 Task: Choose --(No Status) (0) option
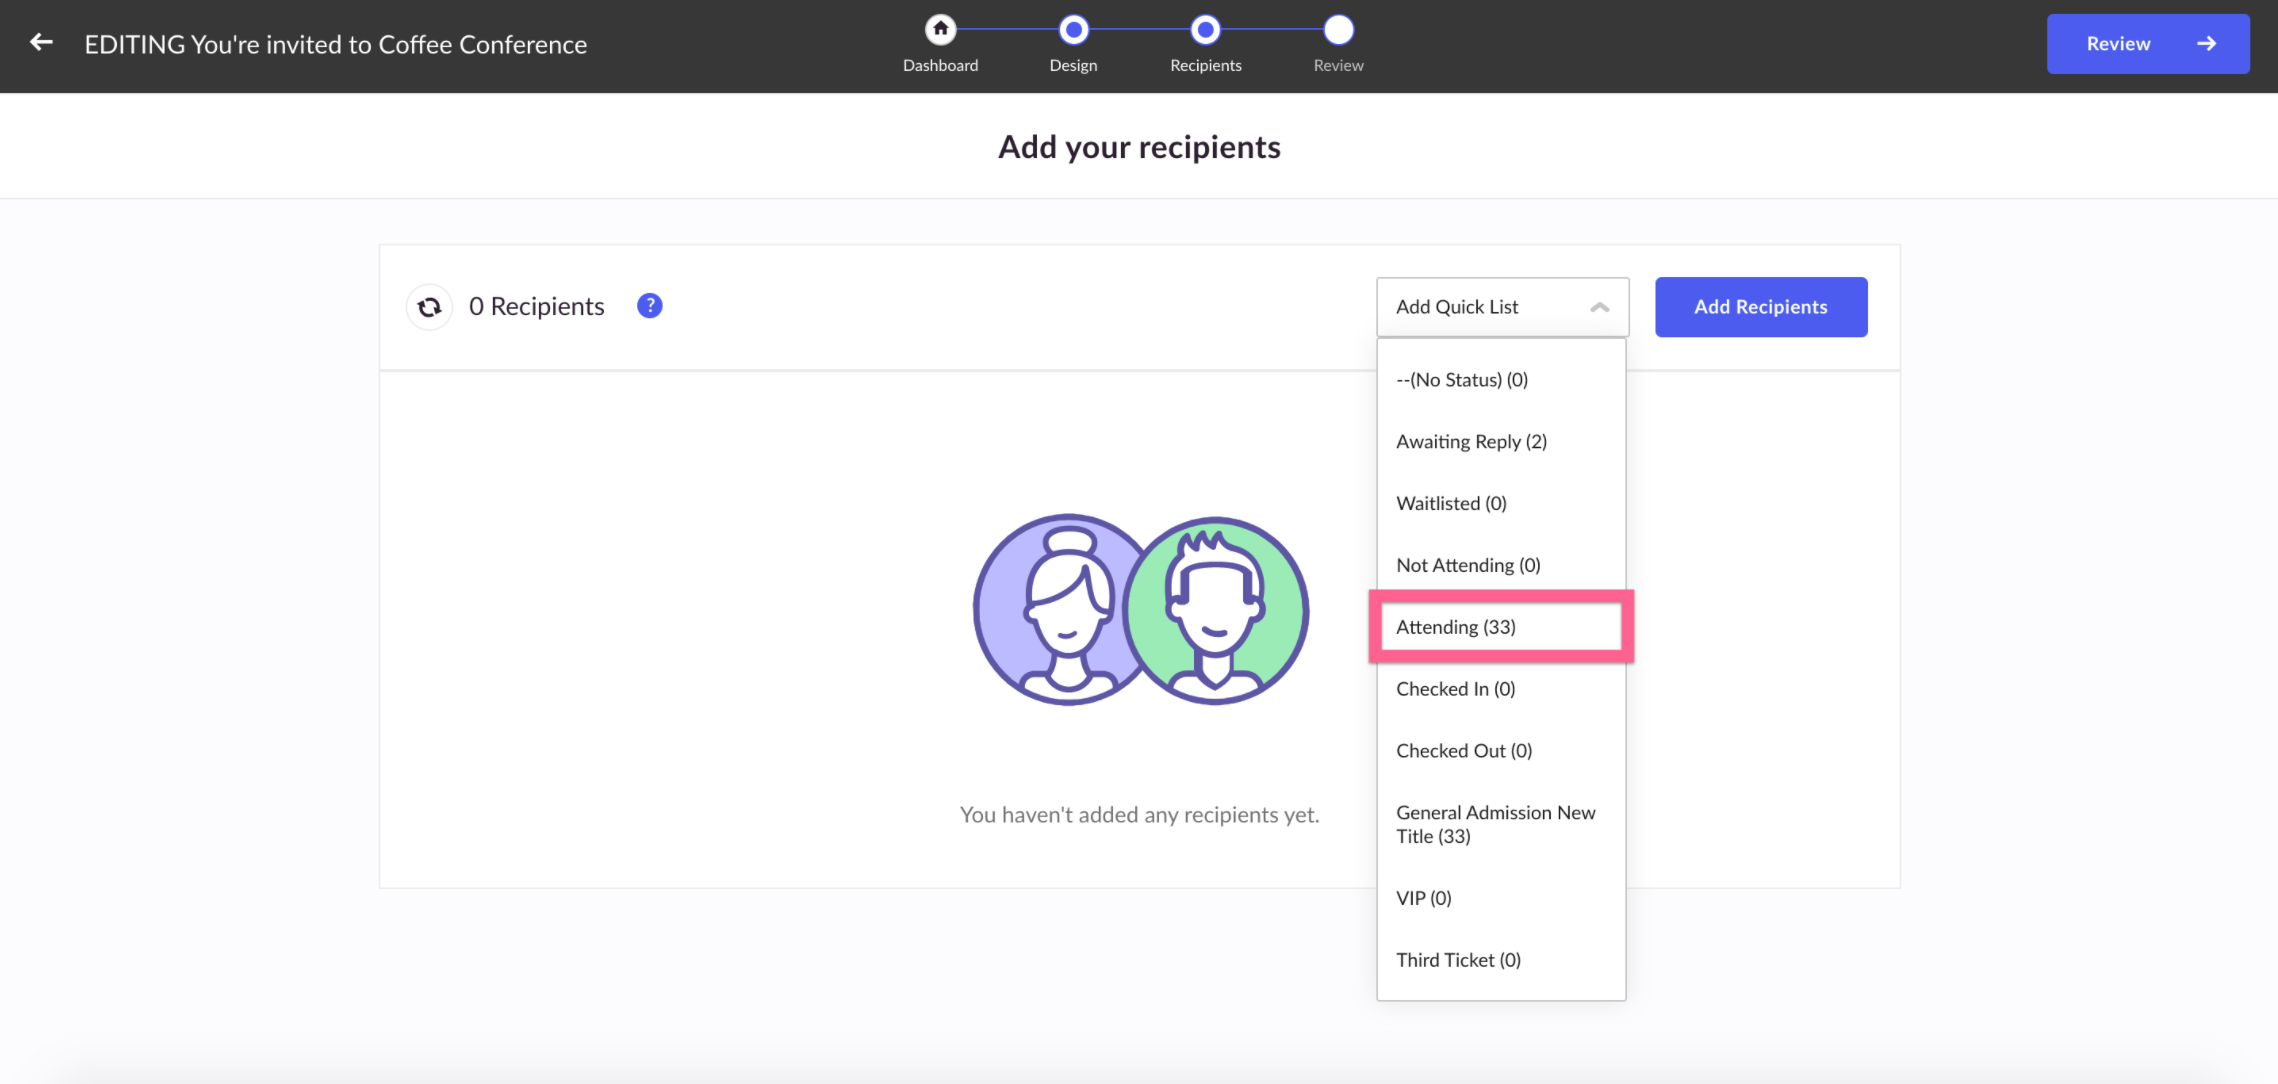point(1501,380)
